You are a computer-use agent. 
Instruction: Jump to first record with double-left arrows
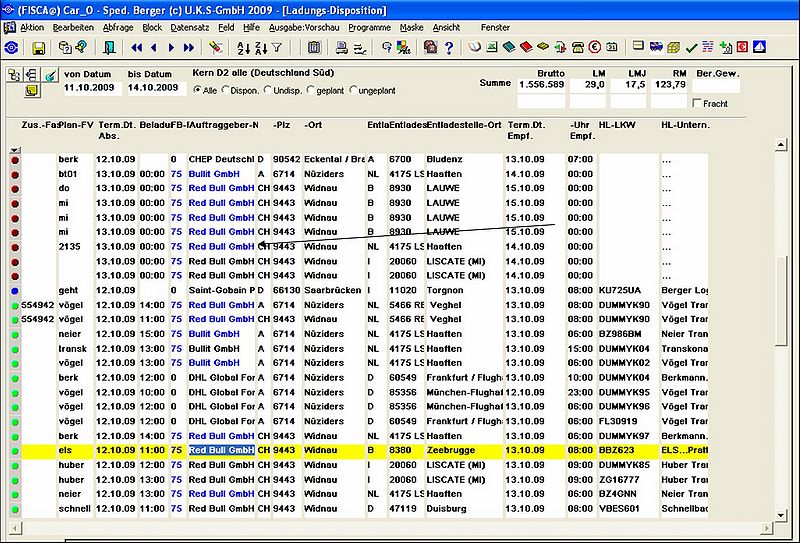(x=136, y=48)
